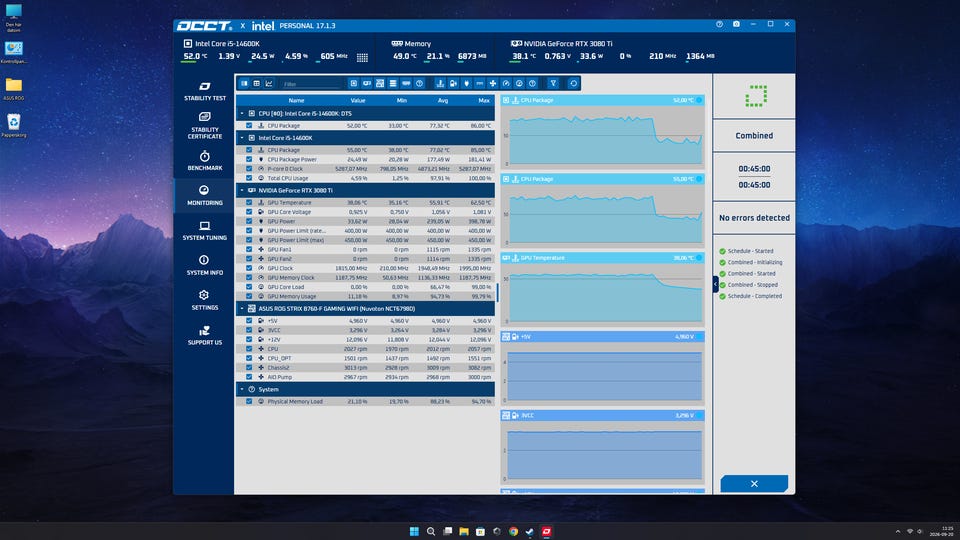Uncheck P-core 0 Clock sensor checkbox
The height and width of the screenshot is (540, 960).
click(x=249, y=168)
